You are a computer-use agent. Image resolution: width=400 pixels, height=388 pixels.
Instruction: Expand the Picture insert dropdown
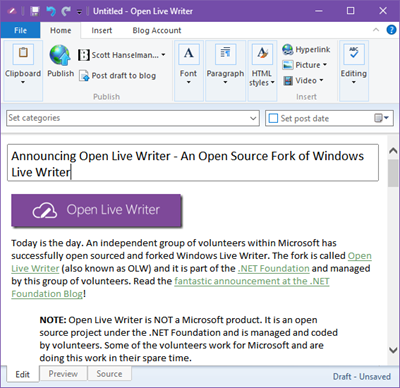tap(305, 65)
